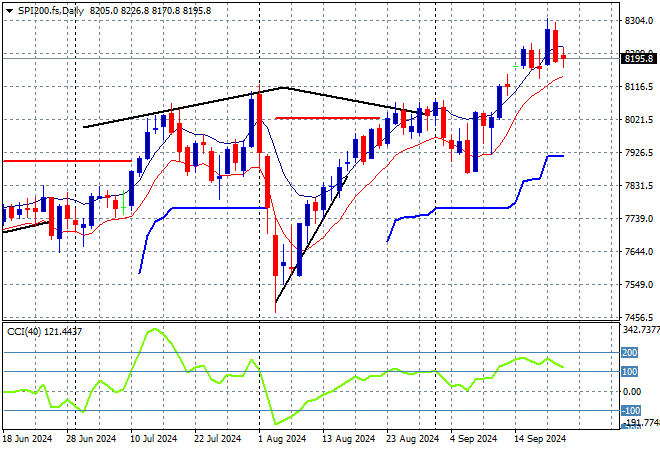
Task: Click the 7549.0 price axis label
Action: tap(639, 285)
